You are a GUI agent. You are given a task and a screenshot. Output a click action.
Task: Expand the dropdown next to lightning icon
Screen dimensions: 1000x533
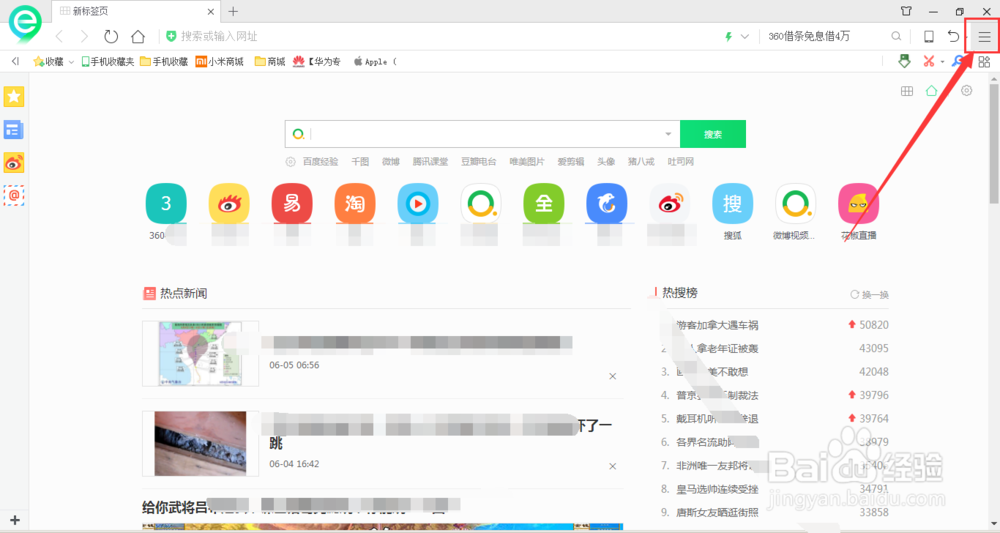(x=744, y=36)
